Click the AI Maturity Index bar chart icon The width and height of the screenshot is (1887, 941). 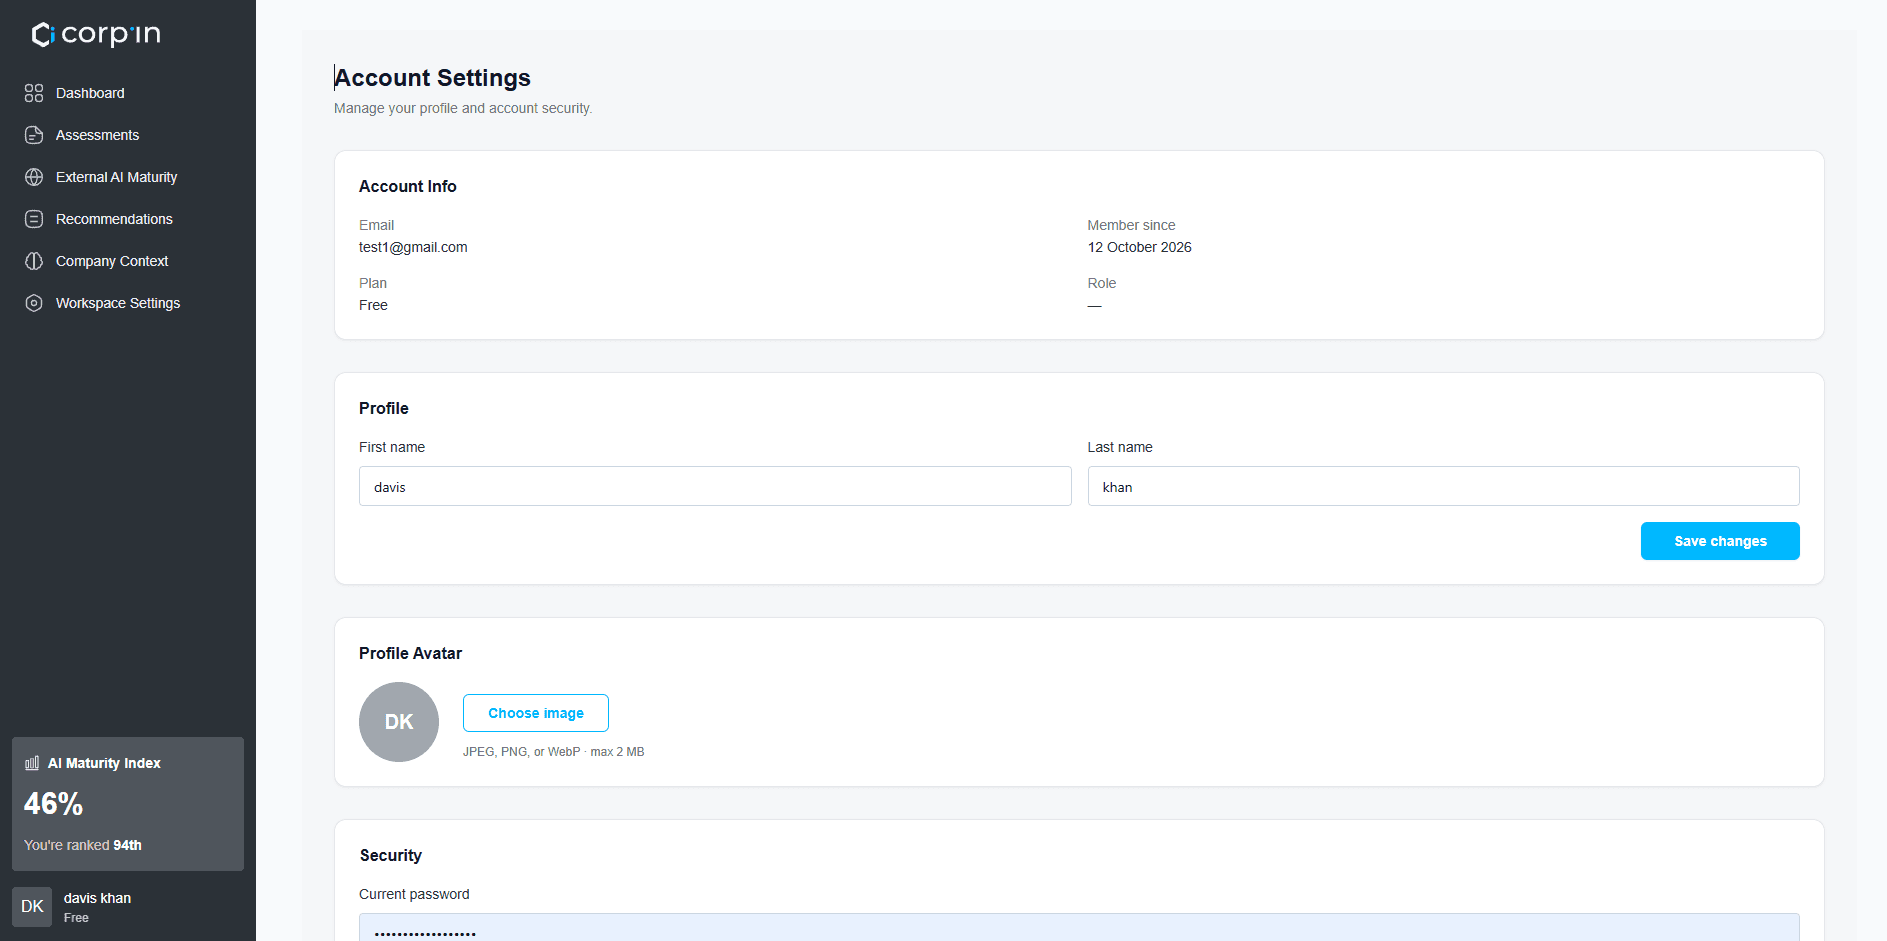tap(32, 763)
